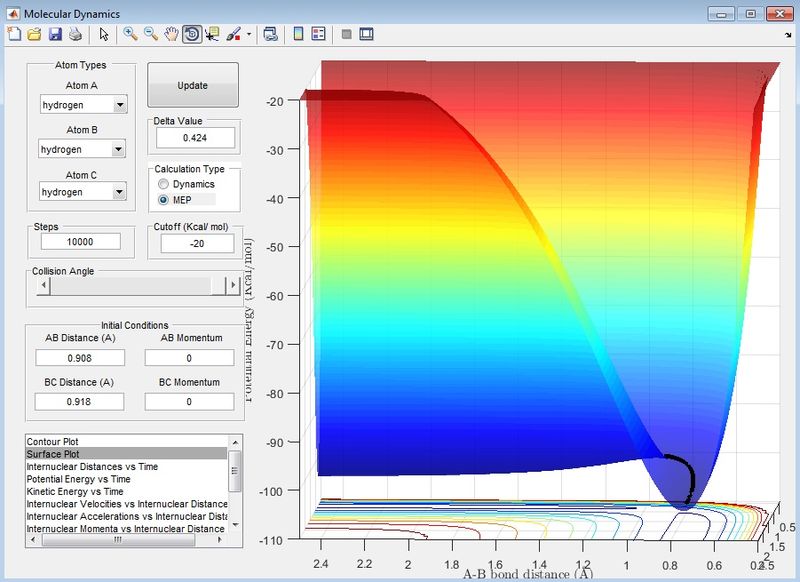Enable the Data Cursor tool
Image resolution: width=800 pixels, height=582 pixels.
pos(212,34)
